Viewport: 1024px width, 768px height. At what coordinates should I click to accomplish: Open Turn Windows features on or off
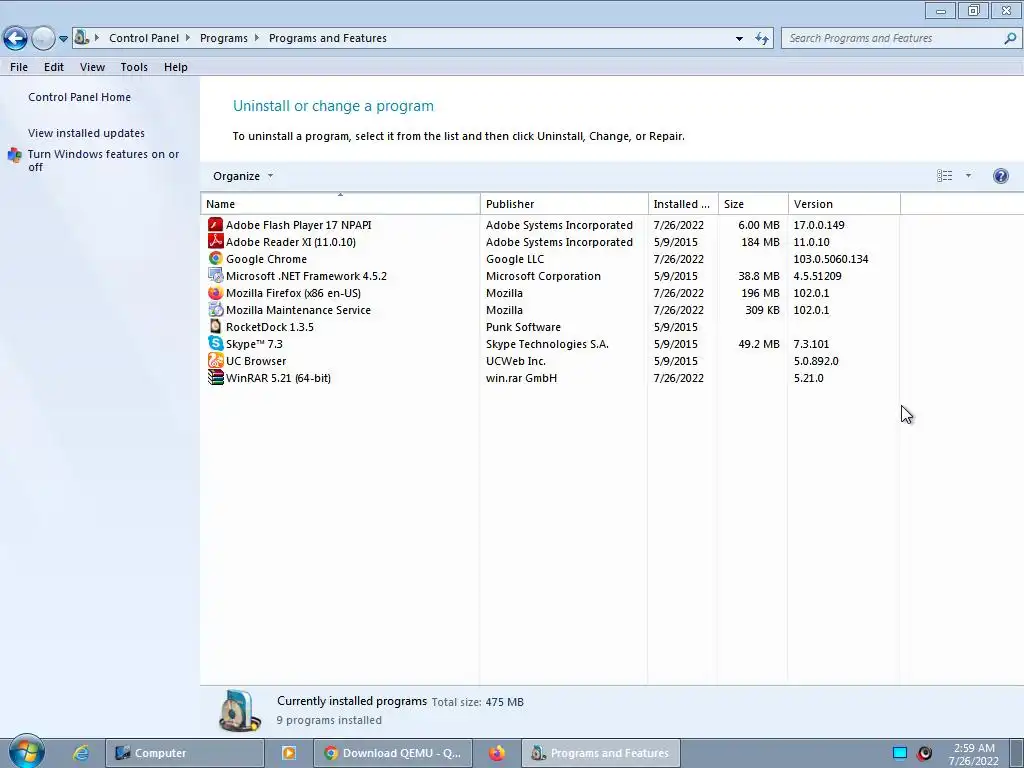point(103,160)
